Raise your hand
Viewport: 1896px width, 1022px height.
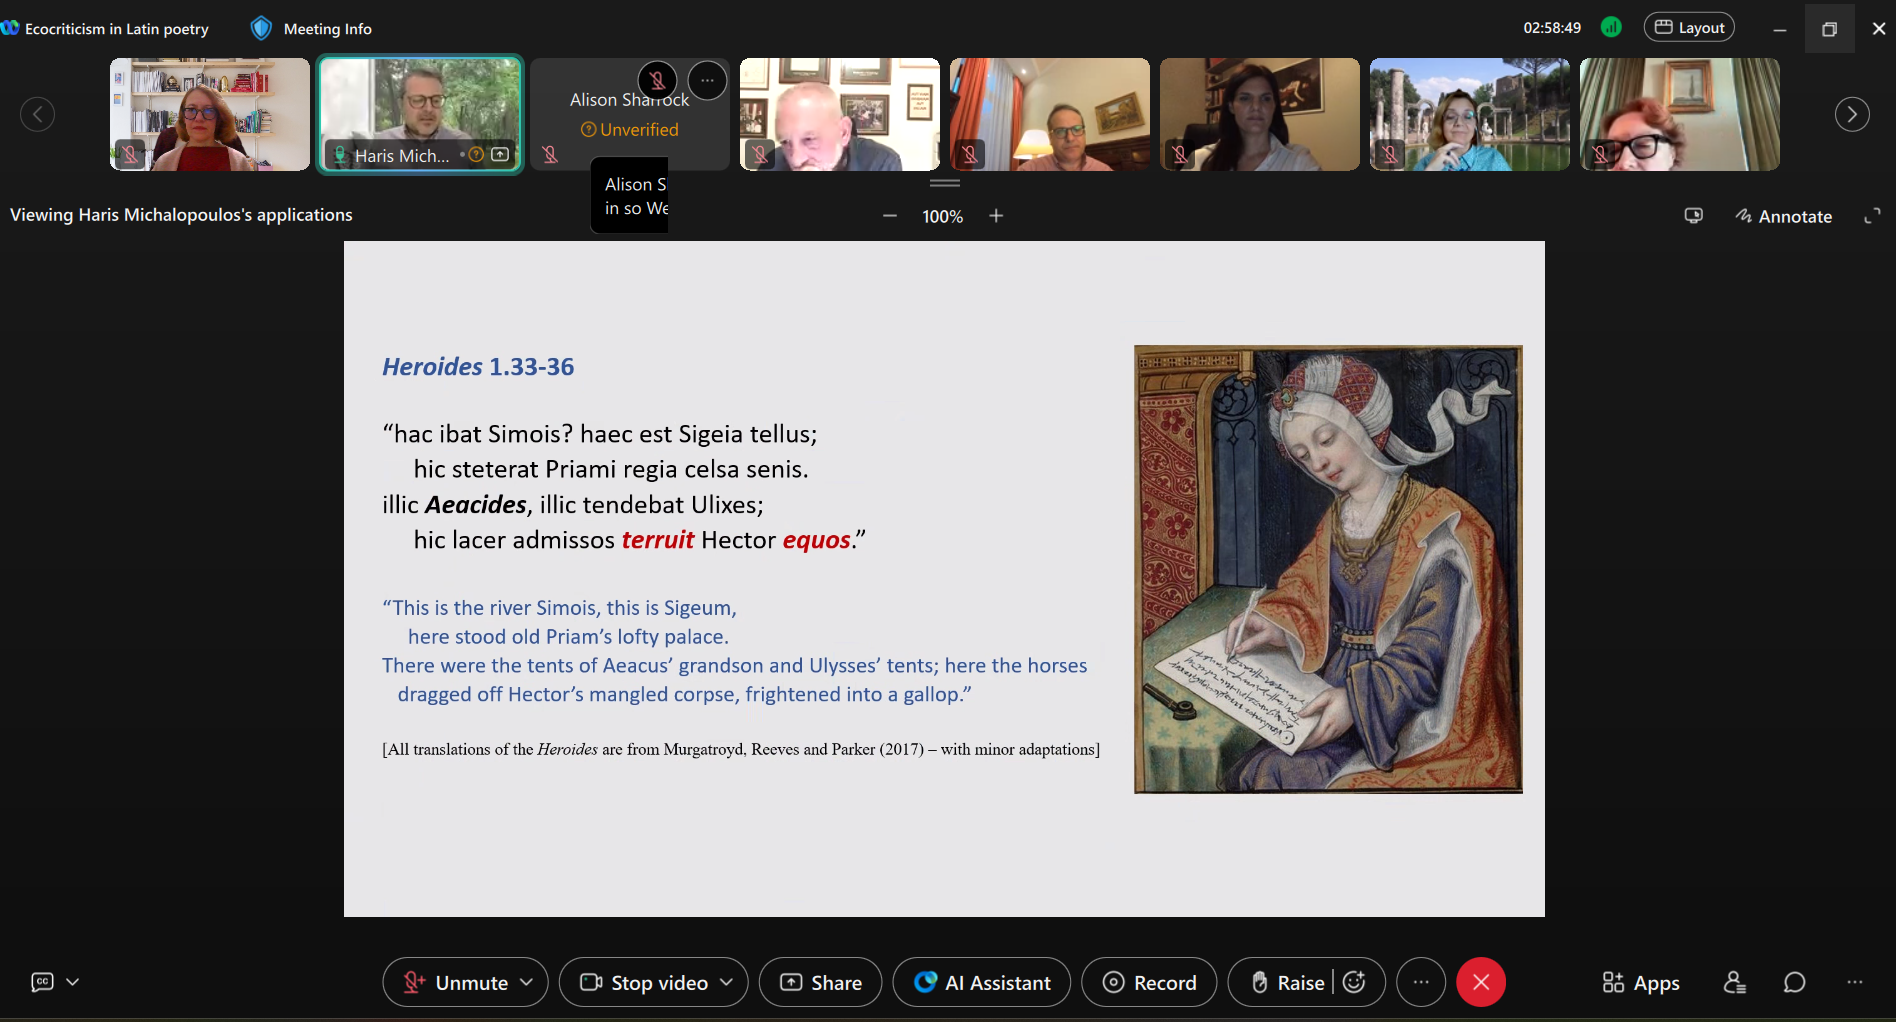pyautogui.click(x=1288, y=983)
